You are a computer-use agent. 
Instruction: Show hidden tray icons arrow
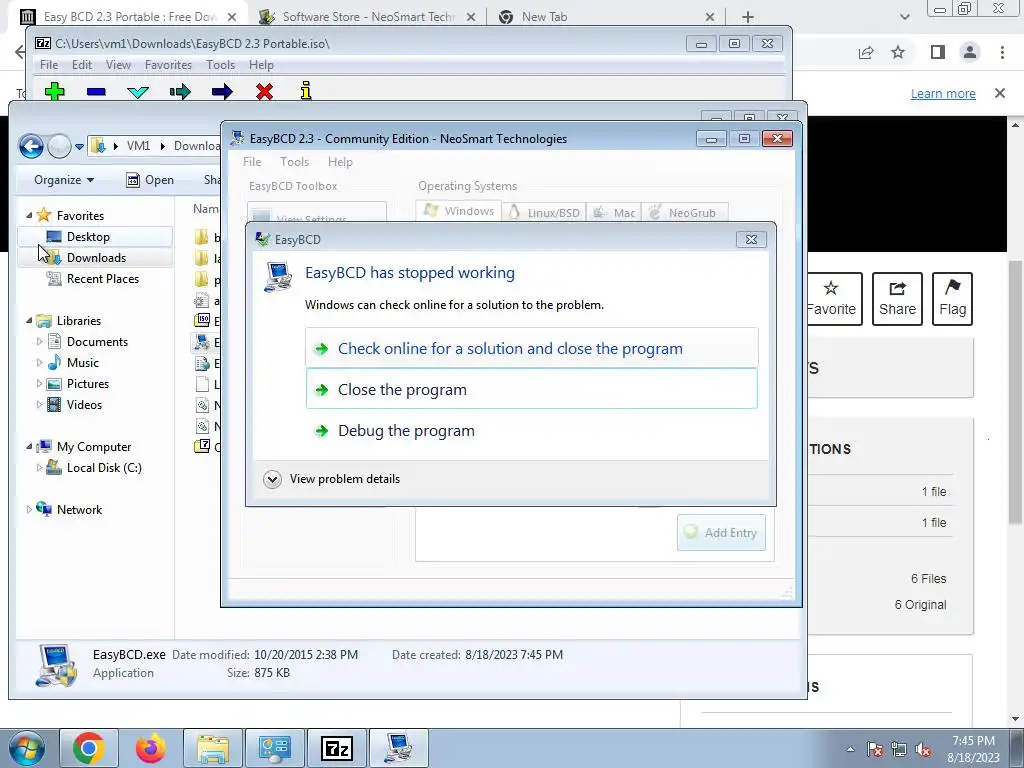tap(850, 750)
